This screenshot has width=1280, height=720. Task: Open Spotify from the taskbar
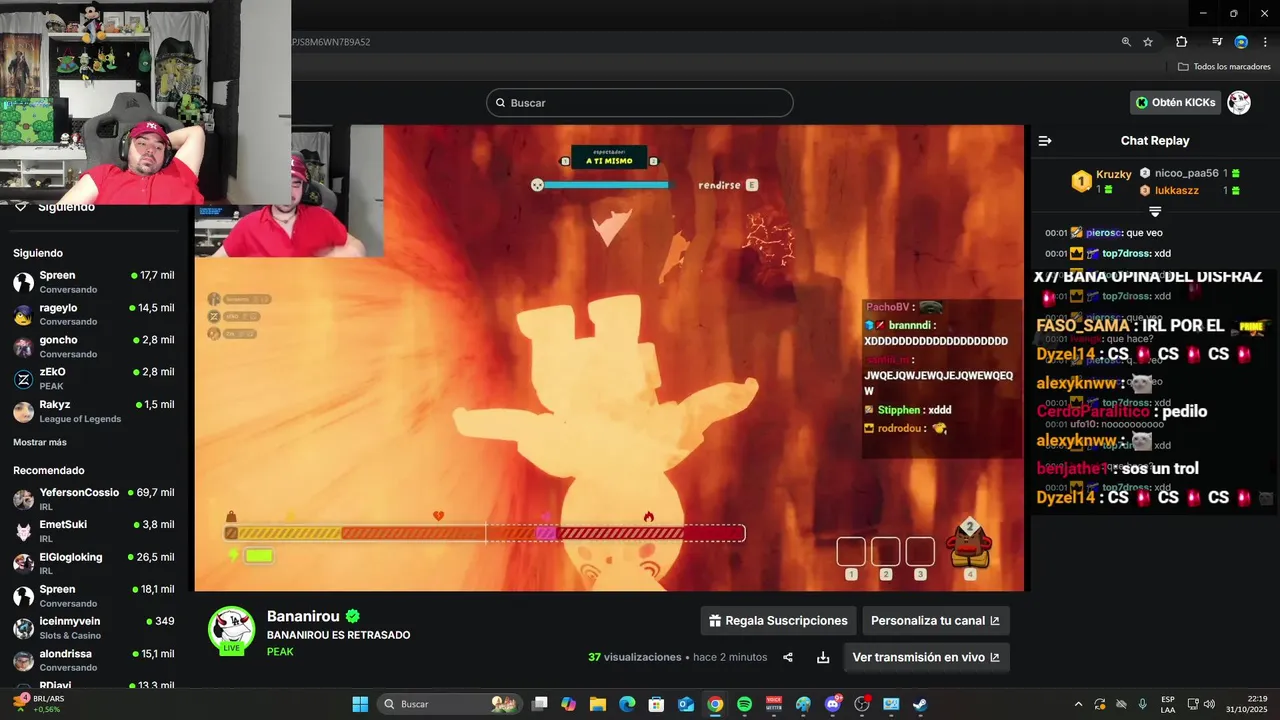pyautogui.click(x=744, y=704)
